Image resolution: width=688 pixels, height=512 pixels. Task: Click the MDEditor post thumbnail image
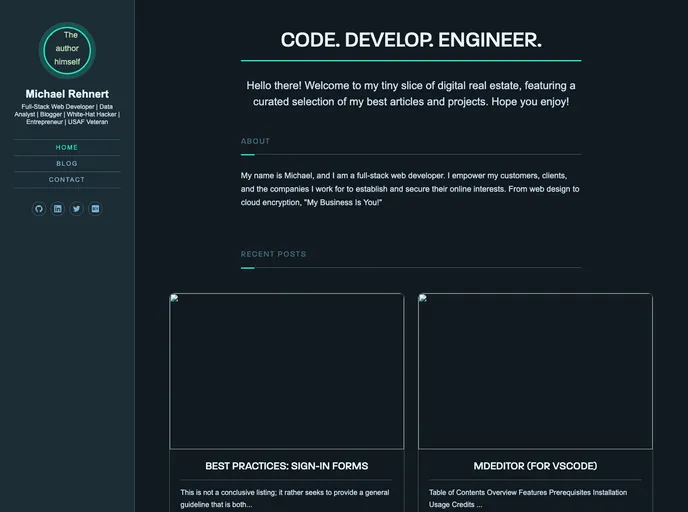point(535,371)
